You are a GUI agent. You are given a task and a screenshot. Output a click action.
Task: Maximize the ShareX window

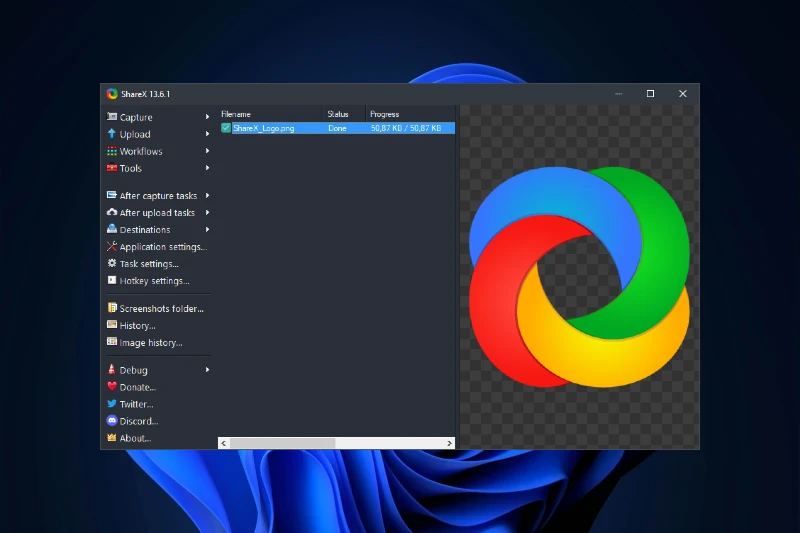(650, 93)
